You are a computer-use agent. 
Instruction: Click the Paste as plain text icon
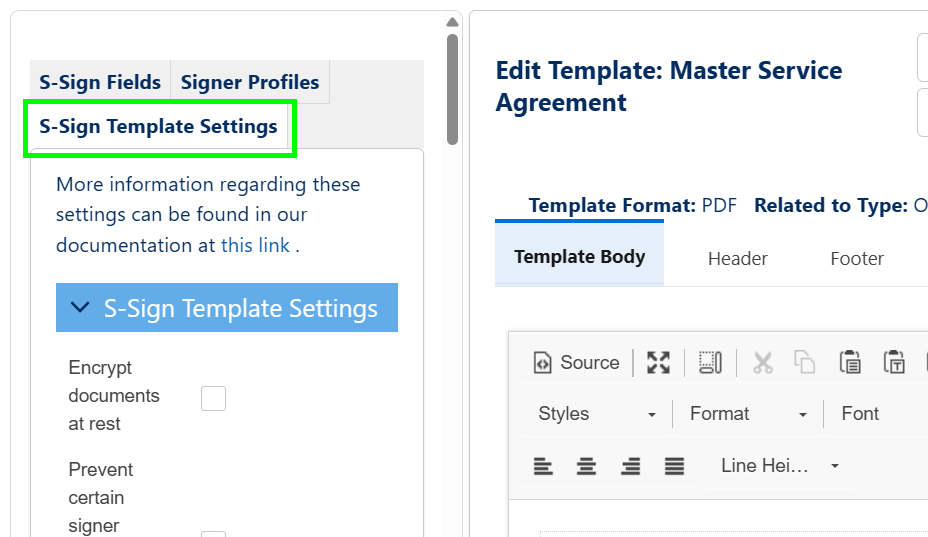[894, 363]
